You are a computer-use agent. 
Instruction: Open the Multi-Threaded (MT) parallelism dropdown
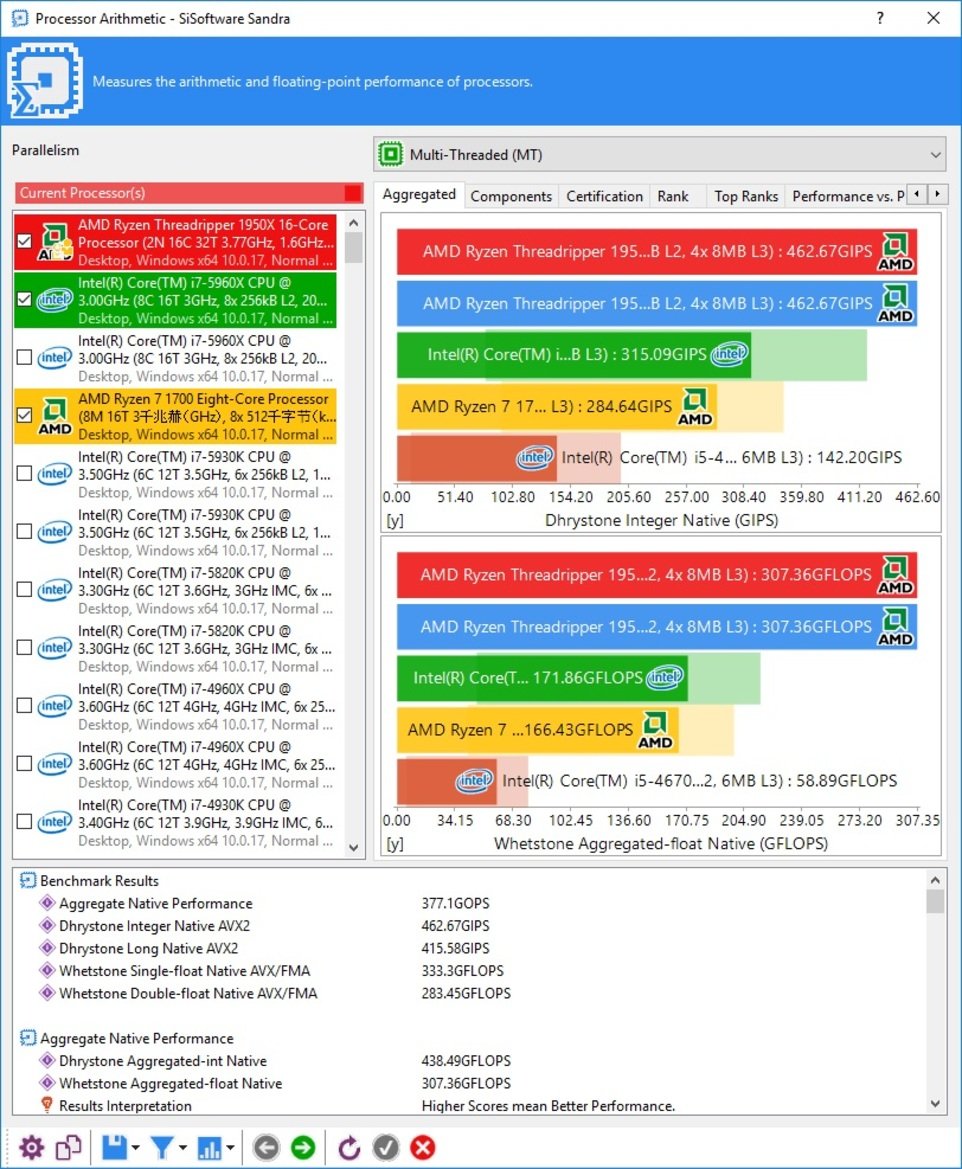[x=659, y=154]
